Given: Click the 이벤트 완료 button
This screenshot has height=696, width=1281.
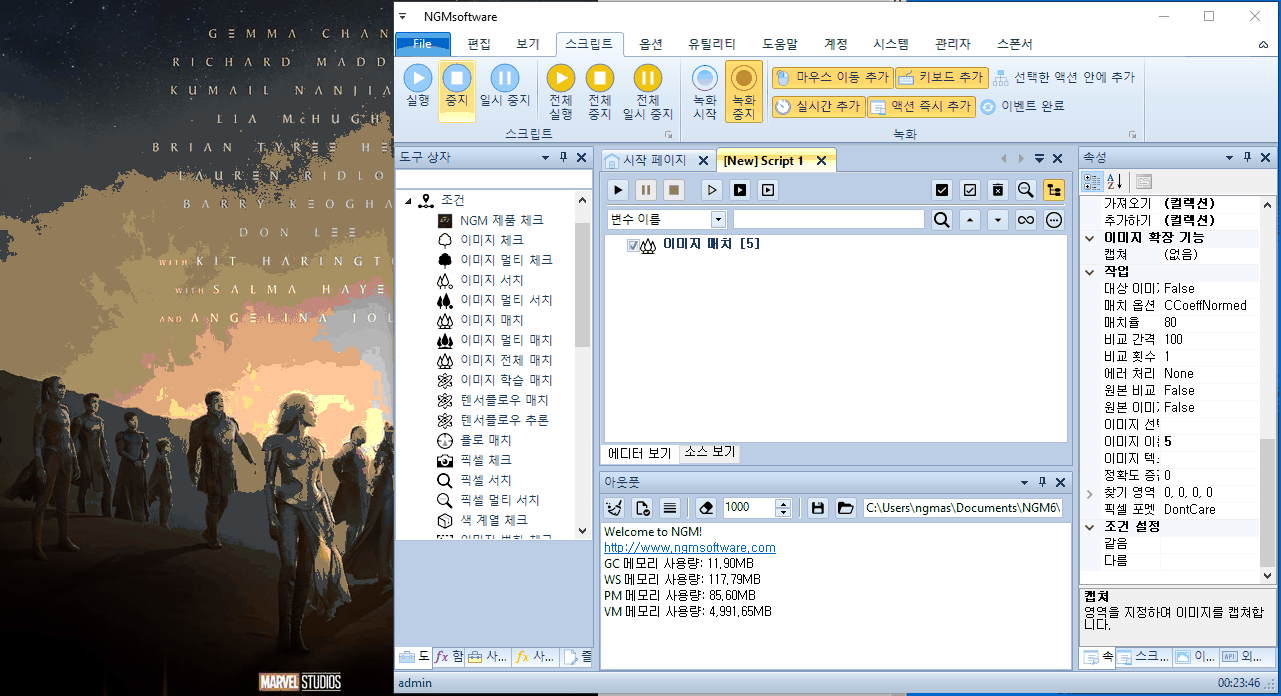Looking at the screenshot, I should tap(1022, 106).
